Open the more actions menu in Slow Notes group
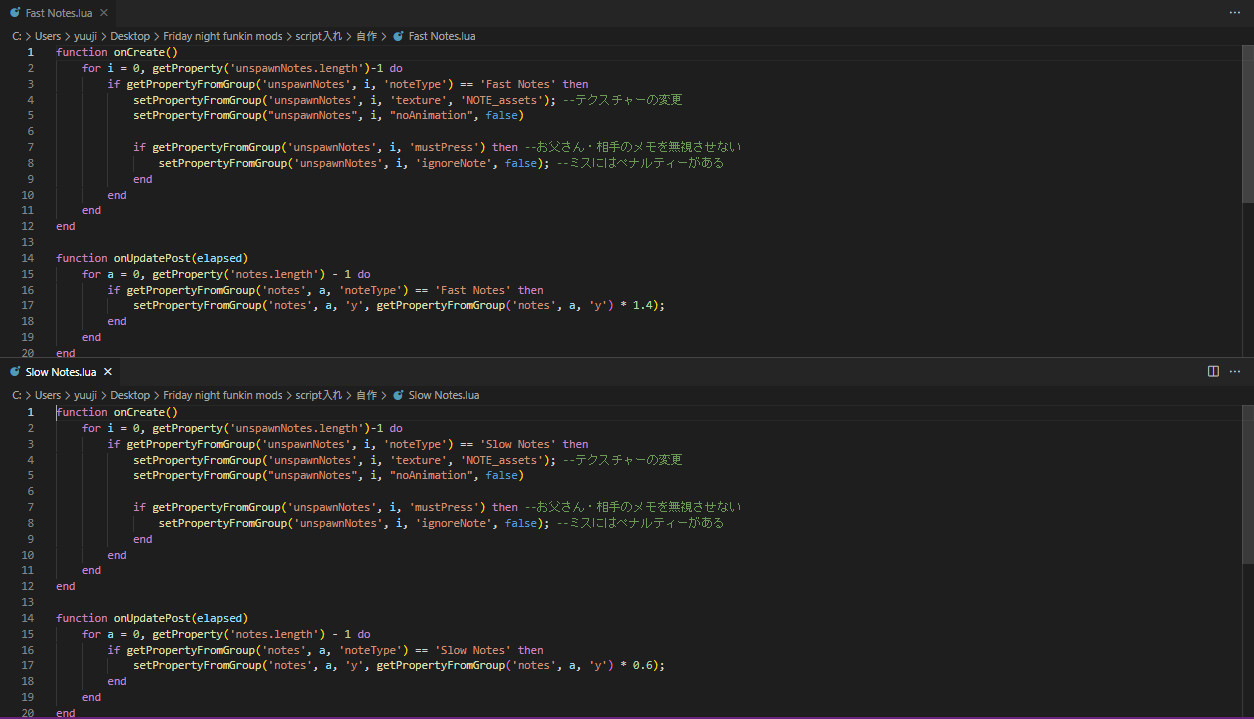 pyautogui.click(x=1234, y=370)
